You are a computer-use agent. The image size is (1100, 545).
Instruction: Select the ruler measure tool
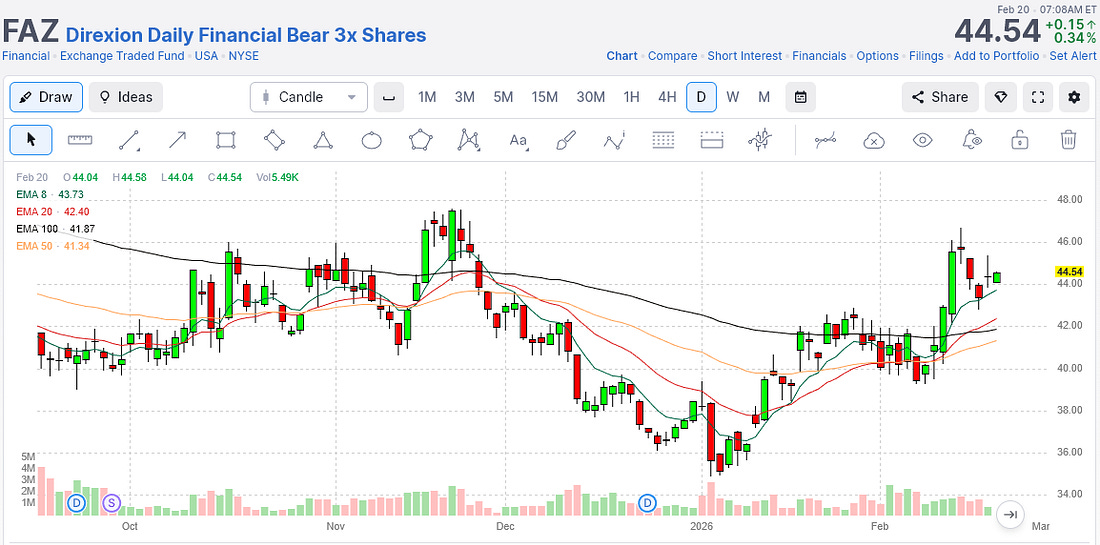80,140
